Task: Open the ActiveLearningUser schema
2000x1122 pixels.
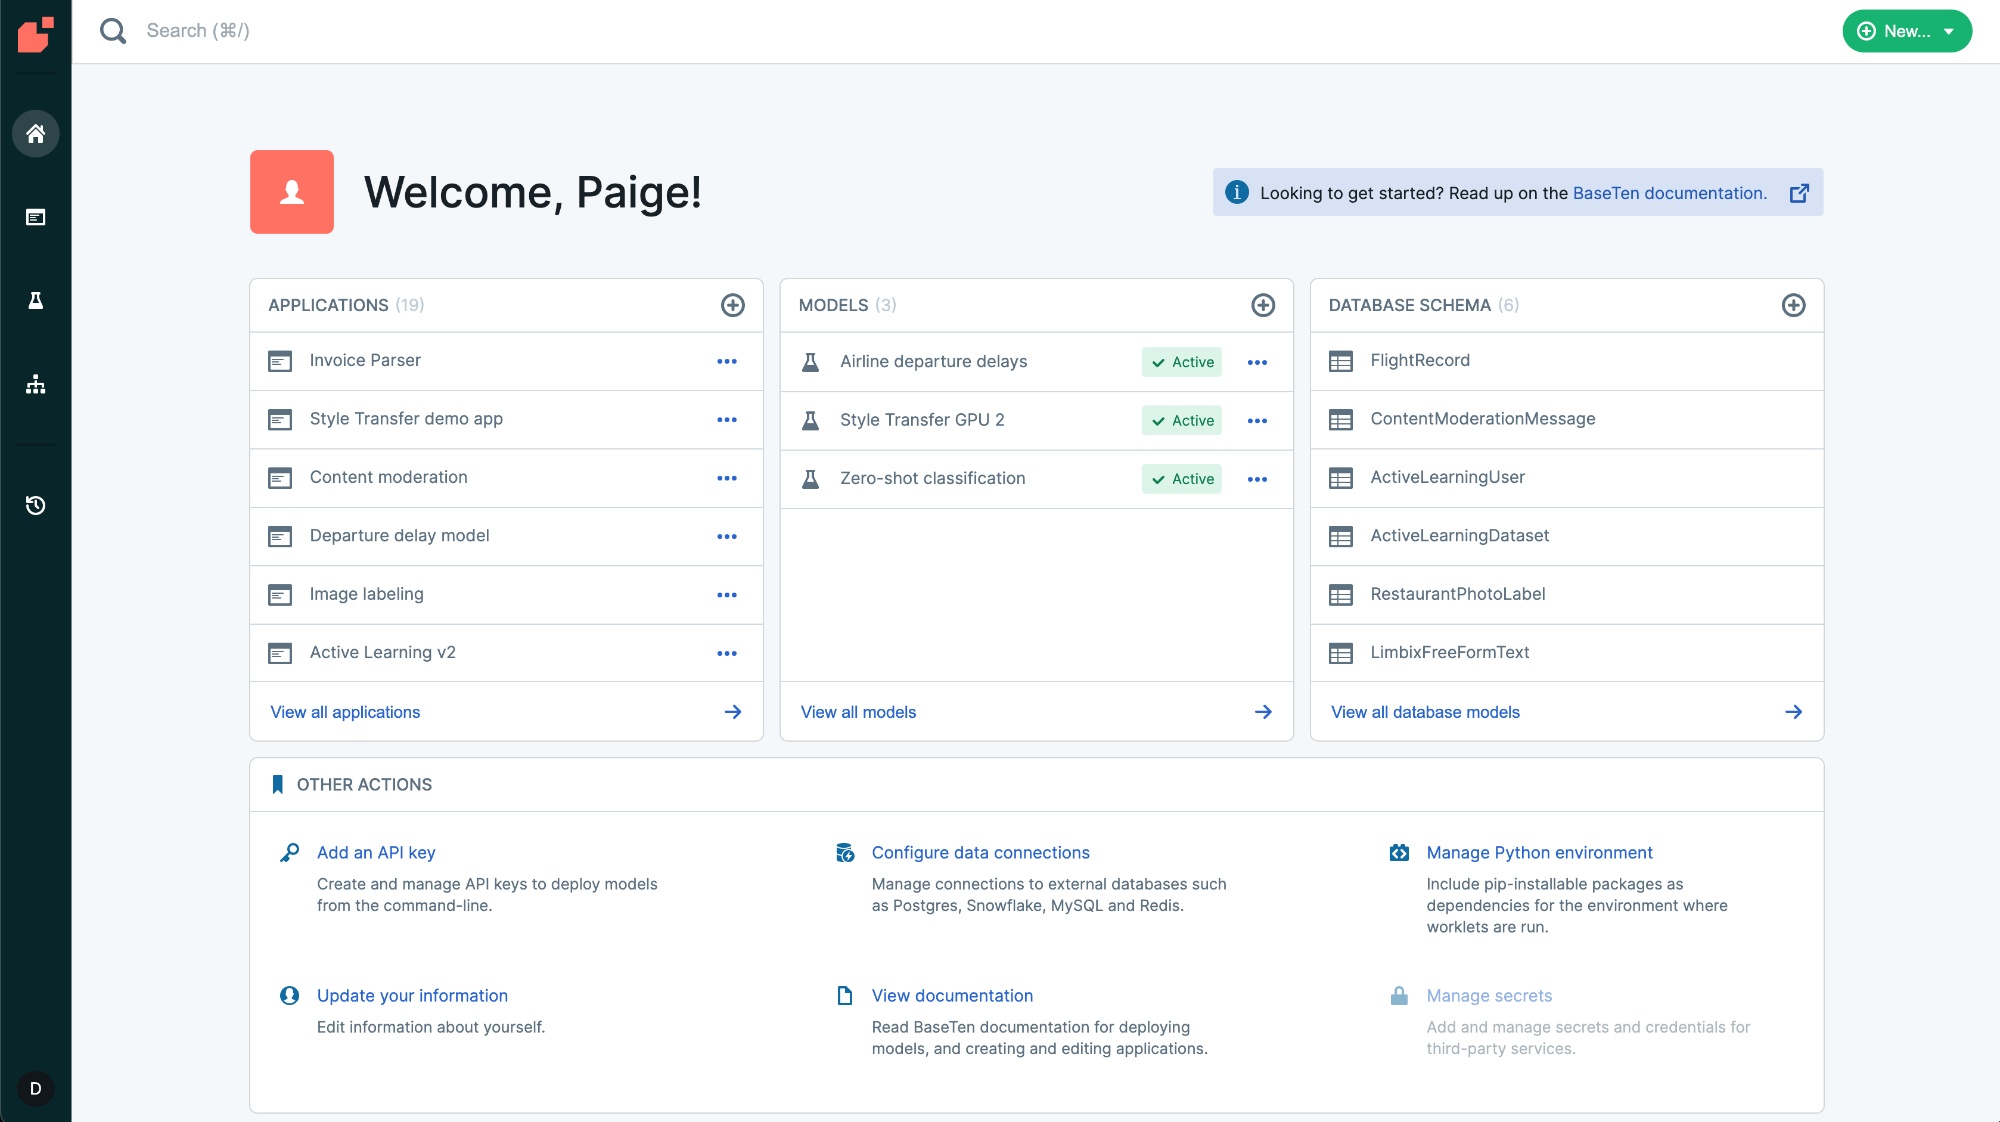Action: tap(1567, 478)
